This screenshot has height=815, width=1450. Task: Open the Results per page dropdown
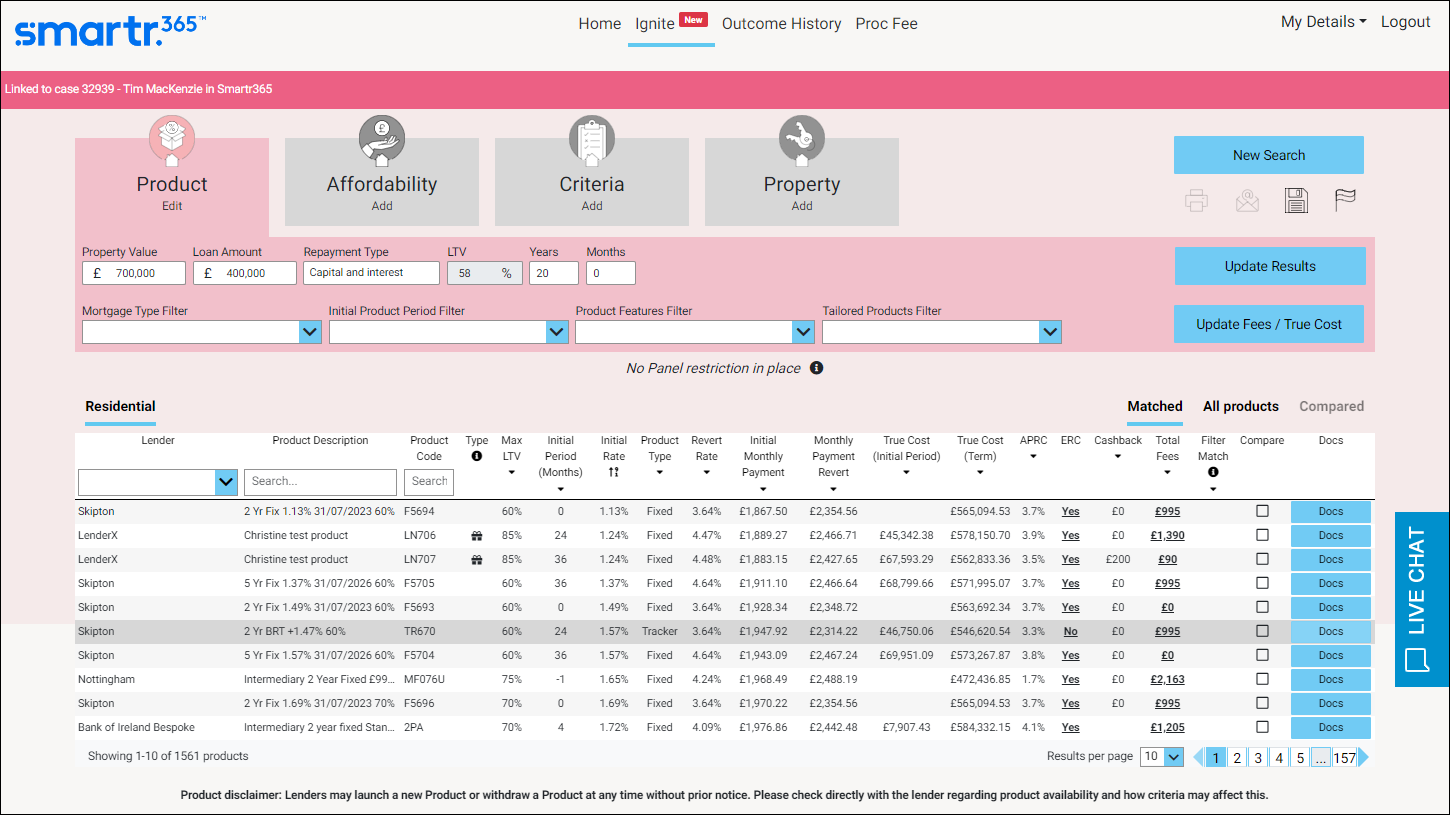[1162, 757]
